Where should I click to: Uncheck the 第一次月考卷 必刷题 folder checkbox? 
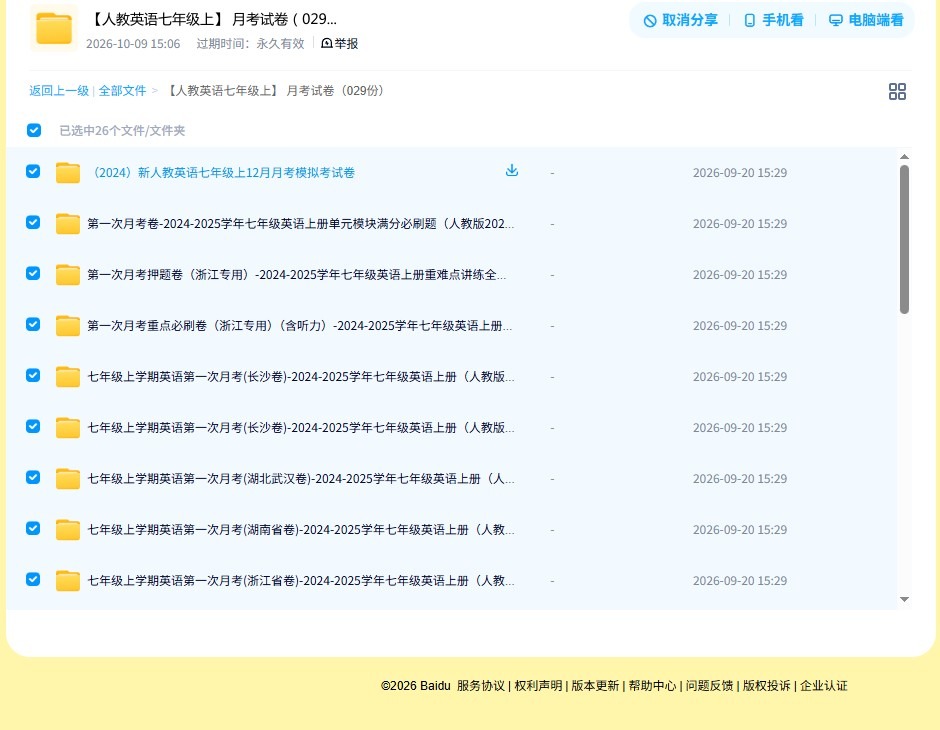[x=33, y=222]
